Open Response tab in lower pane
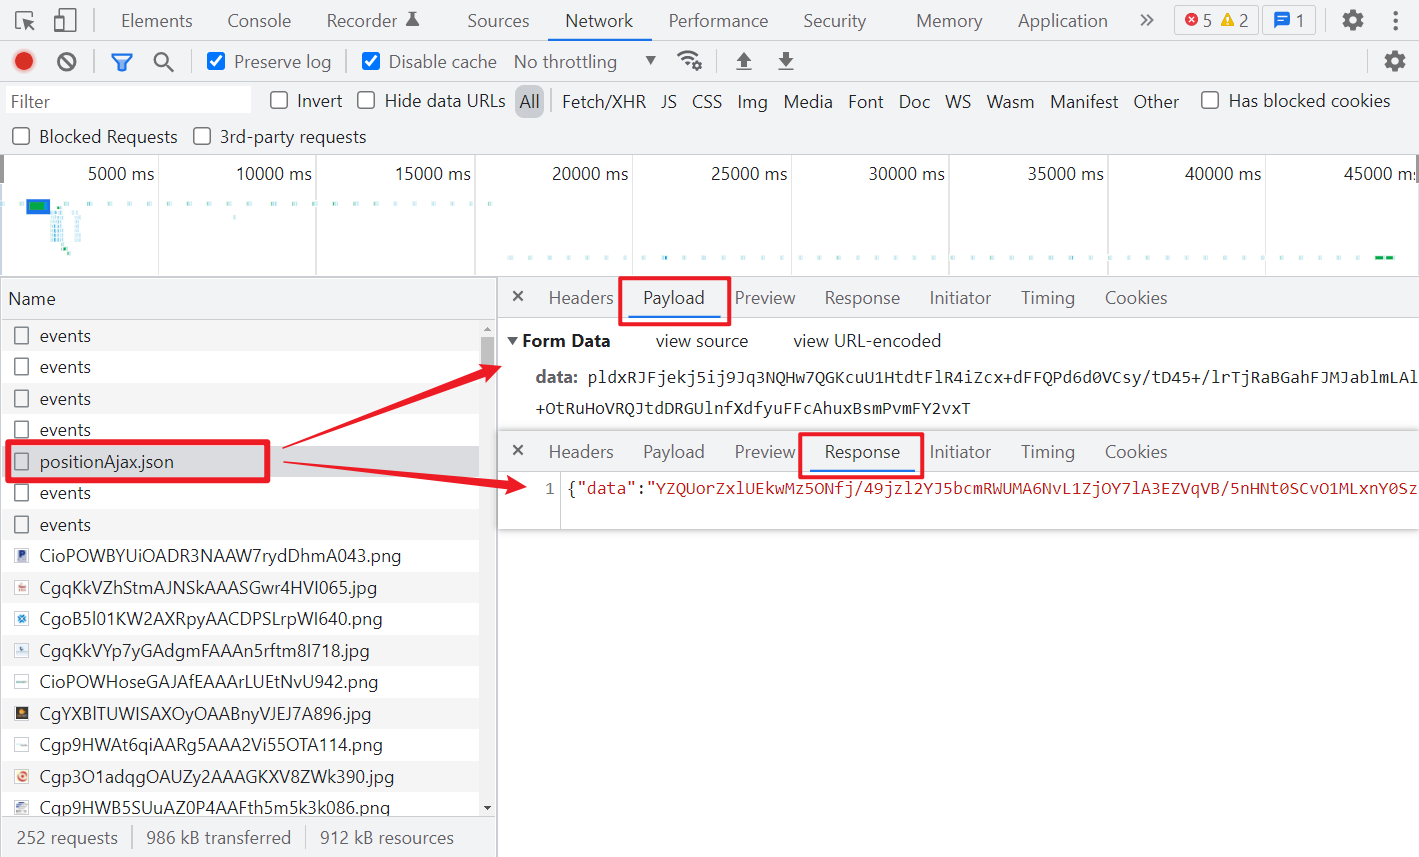Screen dimensions: 1419x857 [862, 452]
